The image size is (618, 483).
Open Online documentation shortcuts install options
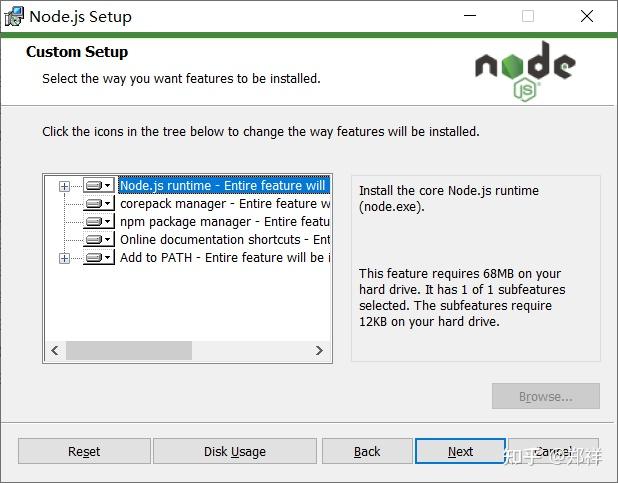(x=98, y=240)
